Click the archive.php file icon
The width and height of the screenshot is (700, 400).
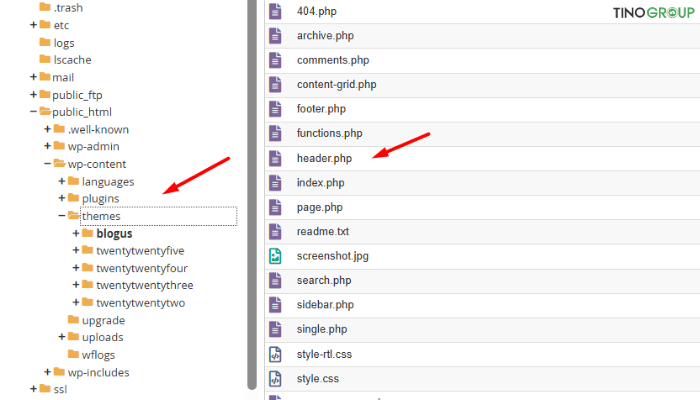275,36
